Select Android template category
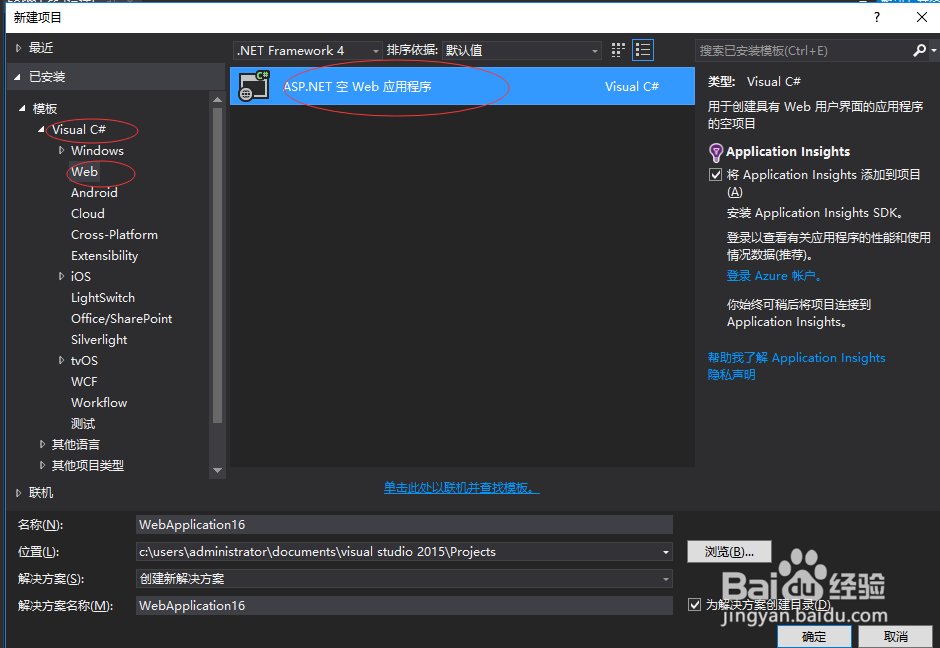Image resolution: width=940 pixels, height=648 pixels. [x=94, y=192]
